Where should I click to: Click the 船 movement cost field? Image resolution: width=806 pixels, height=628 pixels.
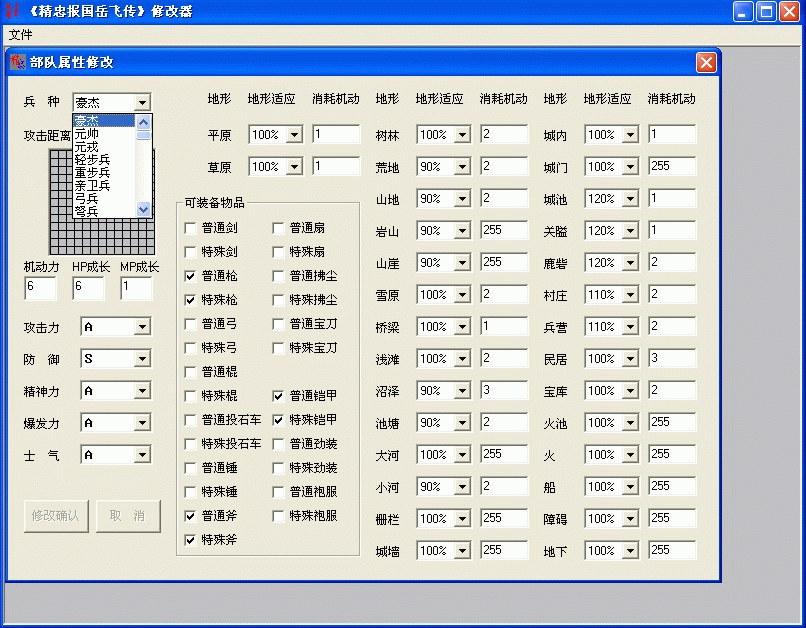(672, 486)
